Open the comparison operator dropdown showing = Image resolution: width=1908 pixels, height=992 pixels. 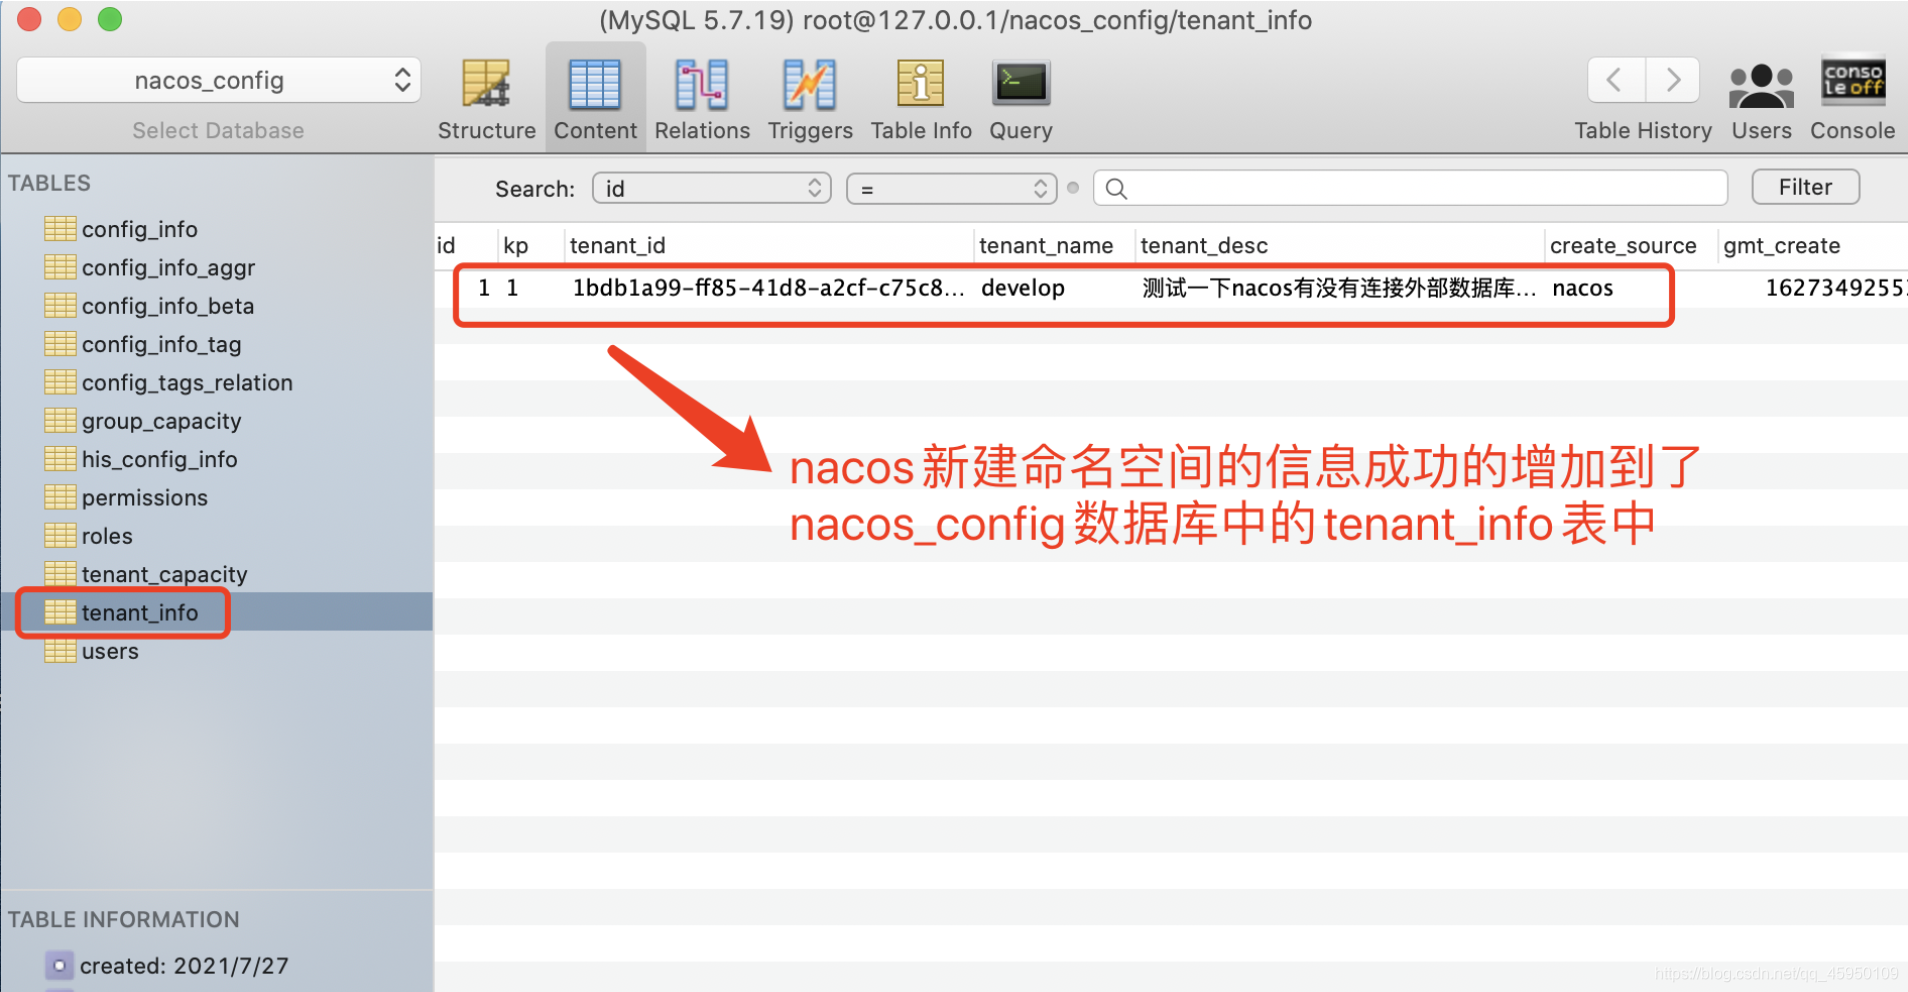point(951,188)
